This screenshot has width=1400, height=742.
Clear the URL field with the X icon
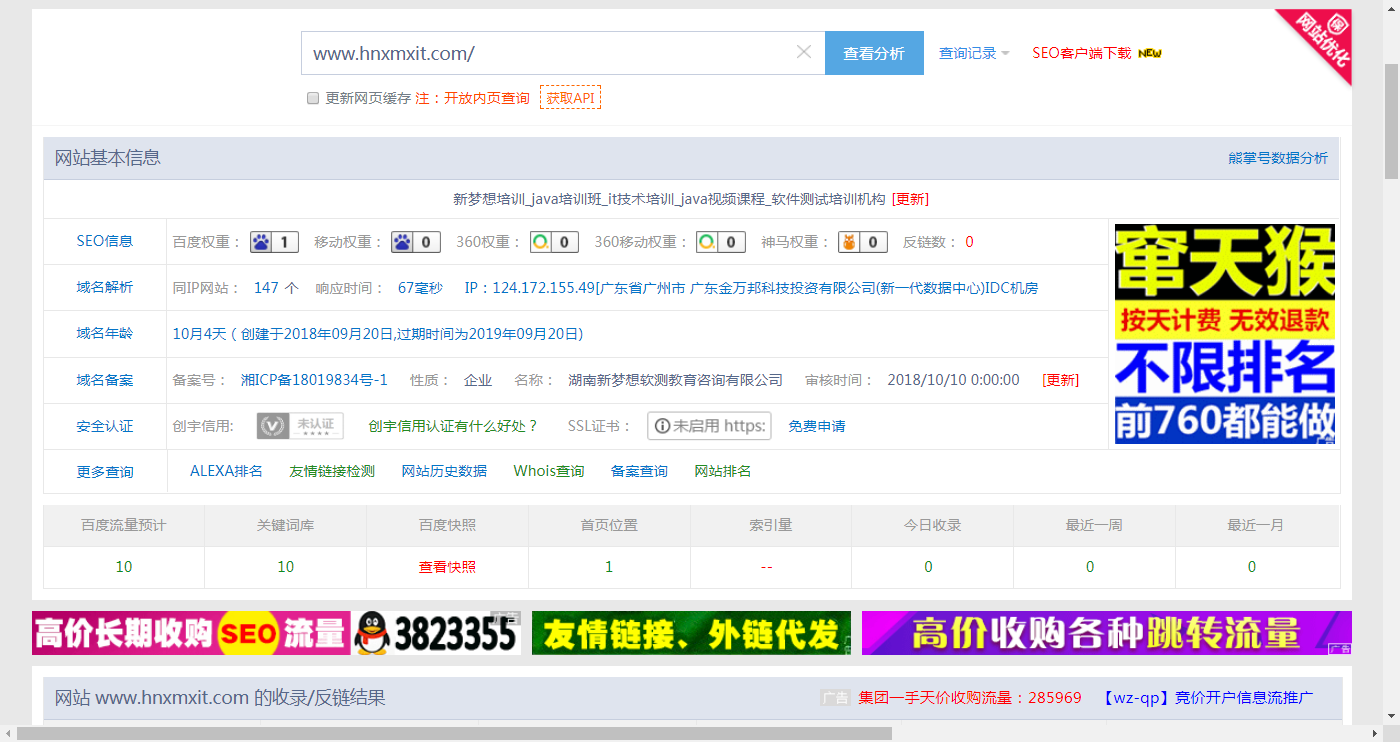tap(803, 52)
